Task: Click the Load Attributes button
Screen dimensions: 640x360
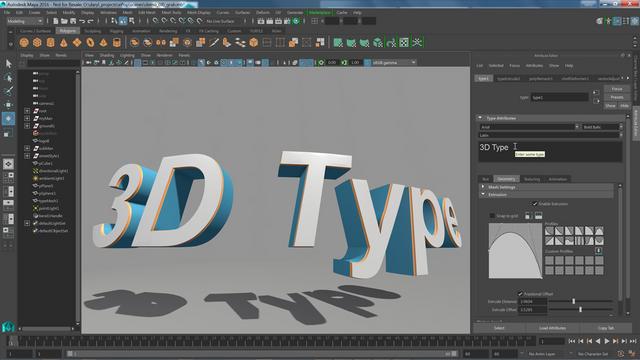Action: click(552, 328)
